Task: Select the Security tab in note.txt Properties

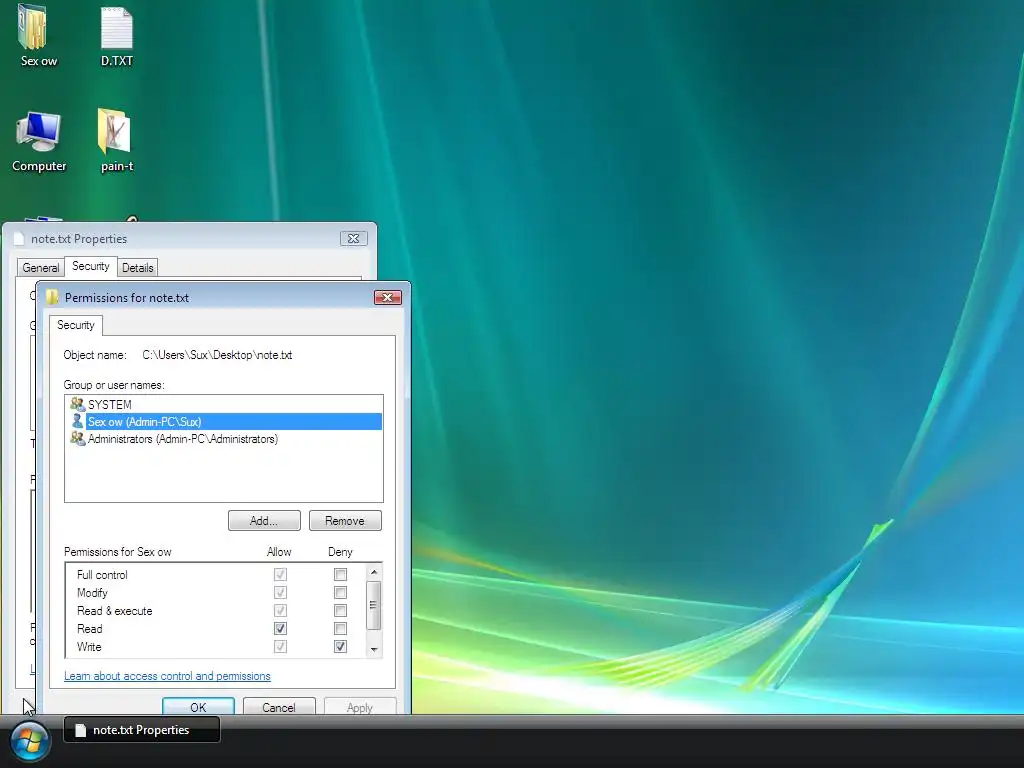Action: coord(91,266)
